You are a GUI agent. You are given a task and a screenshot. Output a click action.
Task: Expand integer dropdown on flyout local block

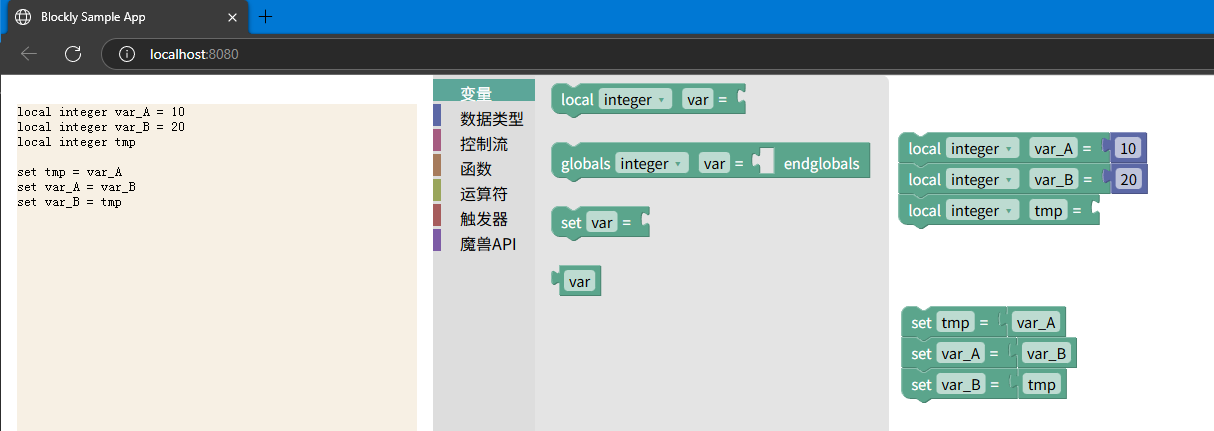[x=634, y=100]
